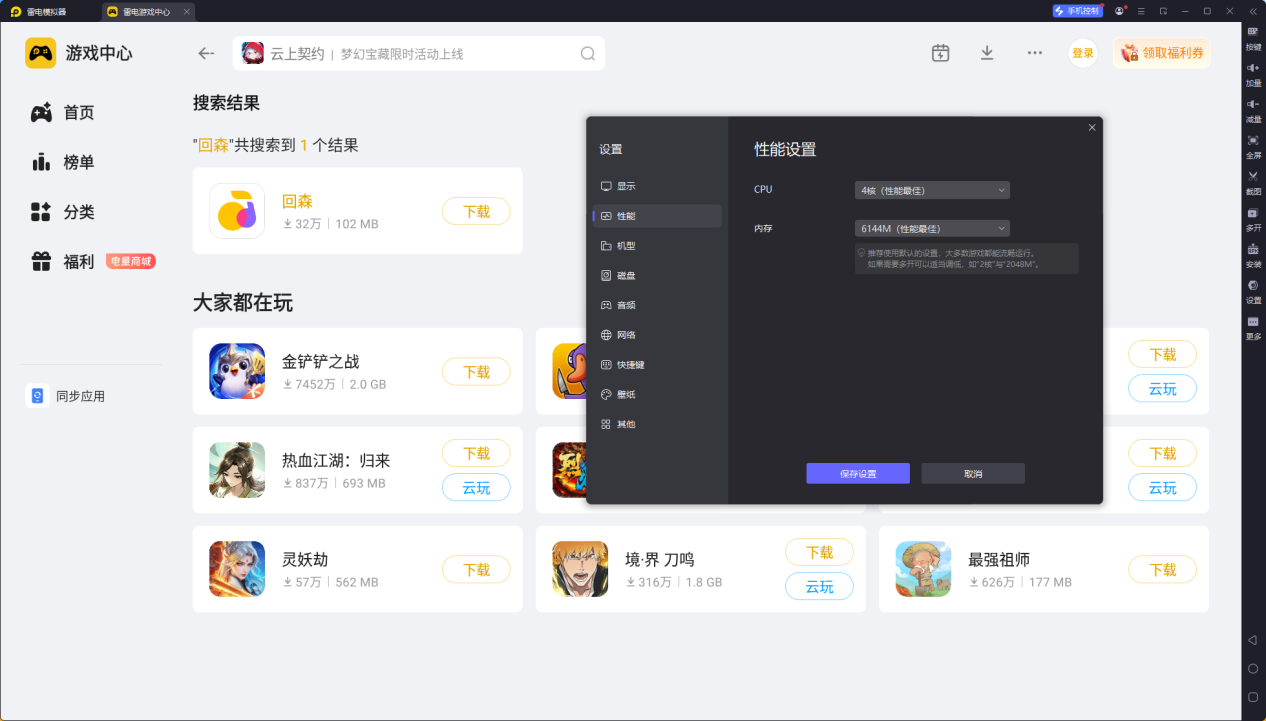Viewport: 1266px width, 721px height.
Task: Click the 游戏中心 gamepad logo
Action: pyautogui.click(x=40, y=53)
